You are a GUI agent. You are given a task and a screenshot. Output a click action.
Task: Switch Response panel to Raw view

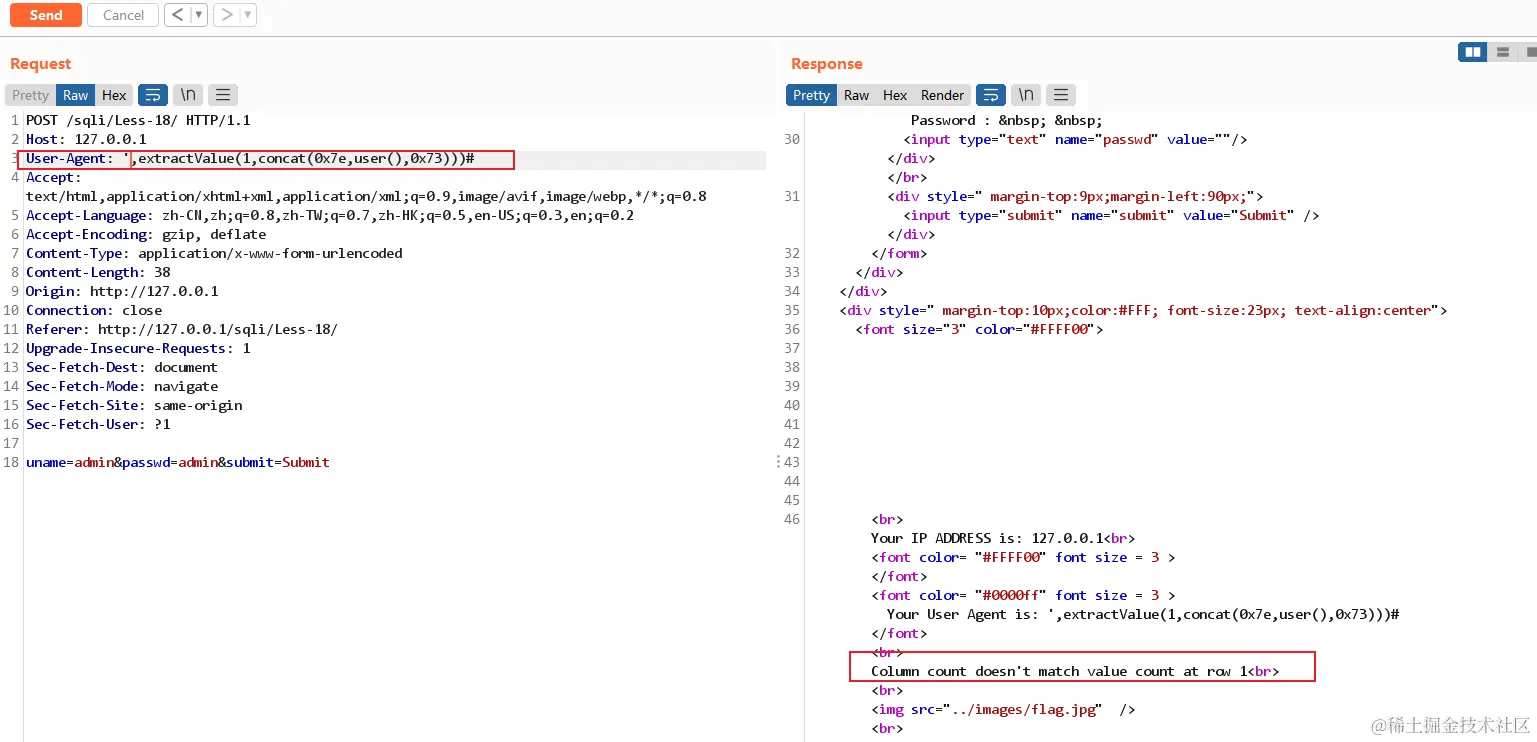pos(856,95)
